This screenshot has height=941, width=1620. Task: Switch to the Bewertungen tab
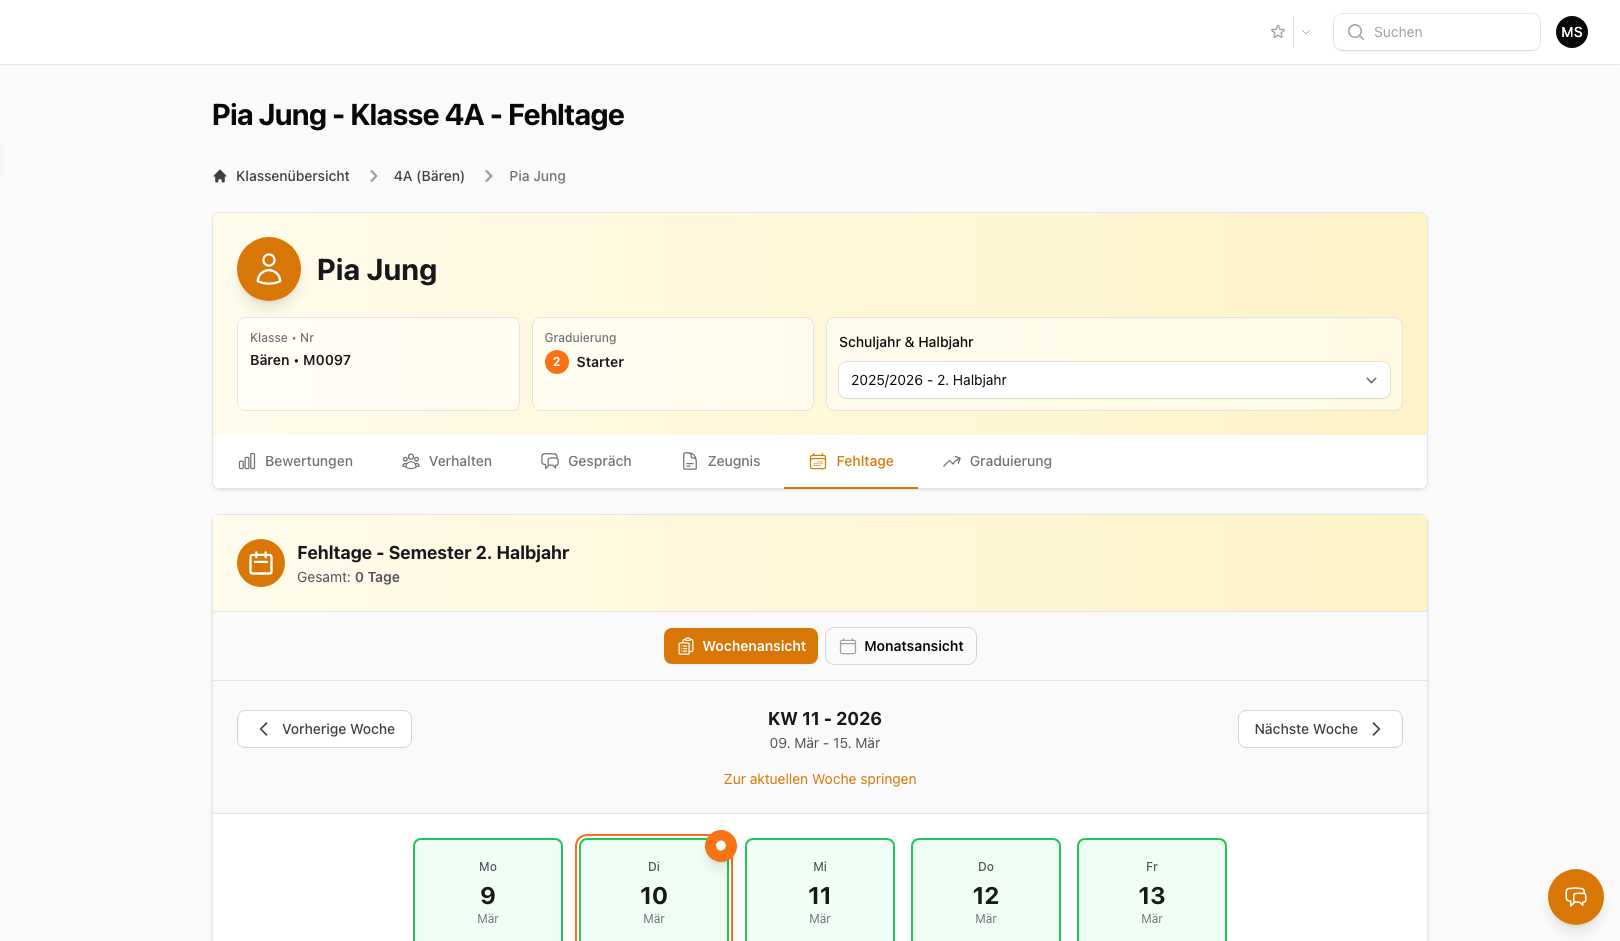(296, 461)
